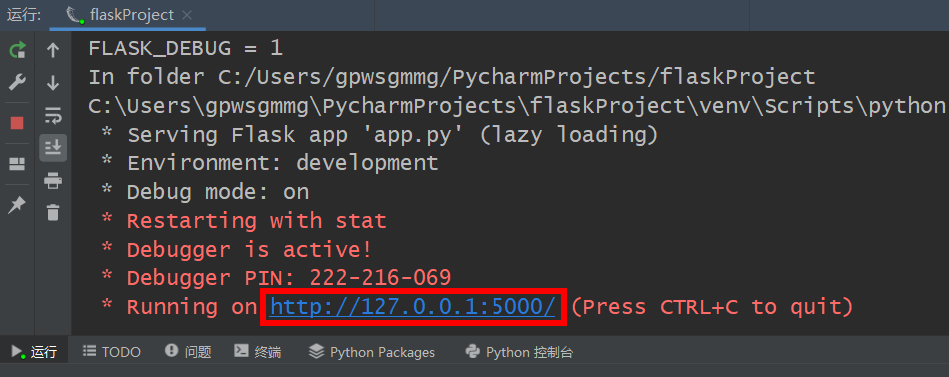The image size is (949, 377).
Task: Toggle scroll to end of output
Action: tap(53, 147)
